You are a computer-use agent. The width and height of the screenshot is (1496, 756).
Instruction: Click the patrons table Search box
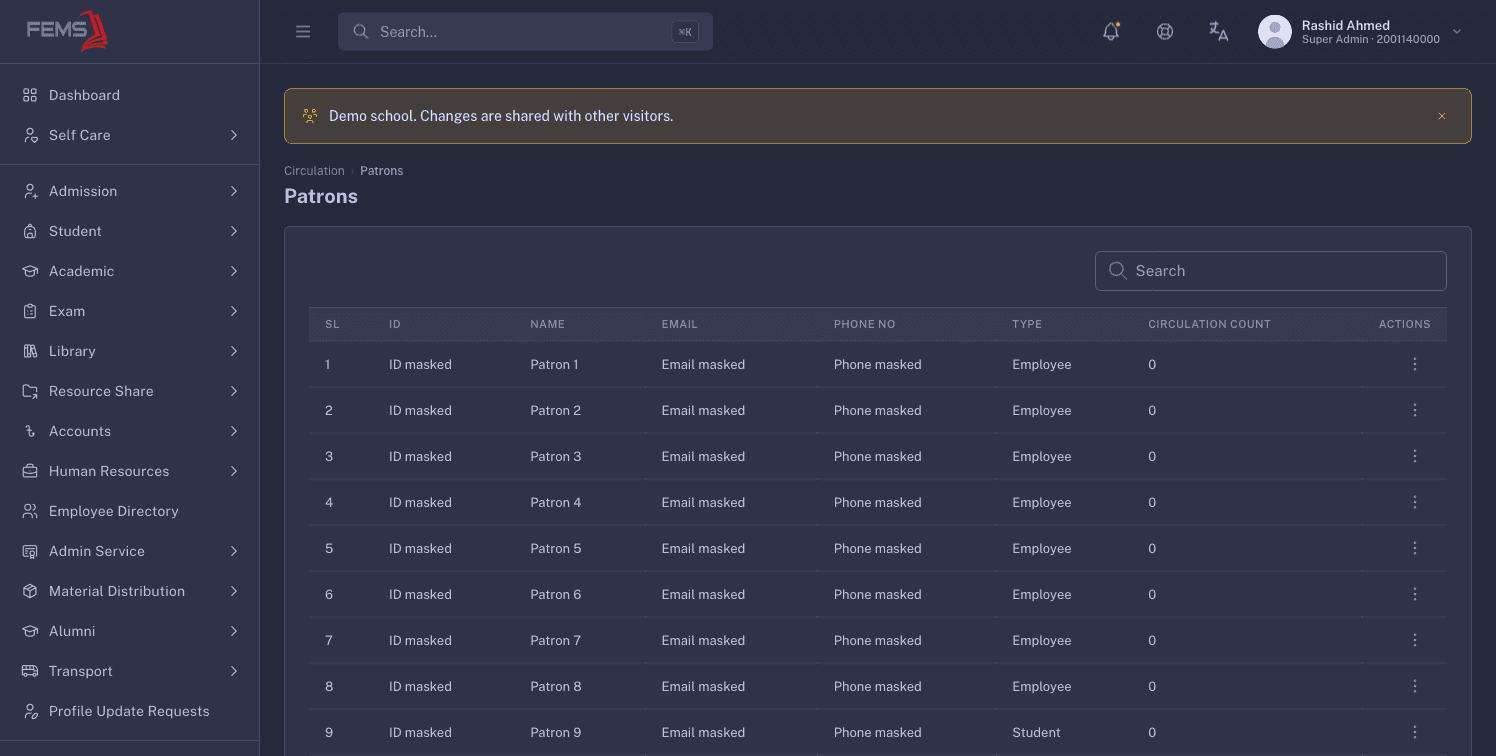click(1271, 271)
